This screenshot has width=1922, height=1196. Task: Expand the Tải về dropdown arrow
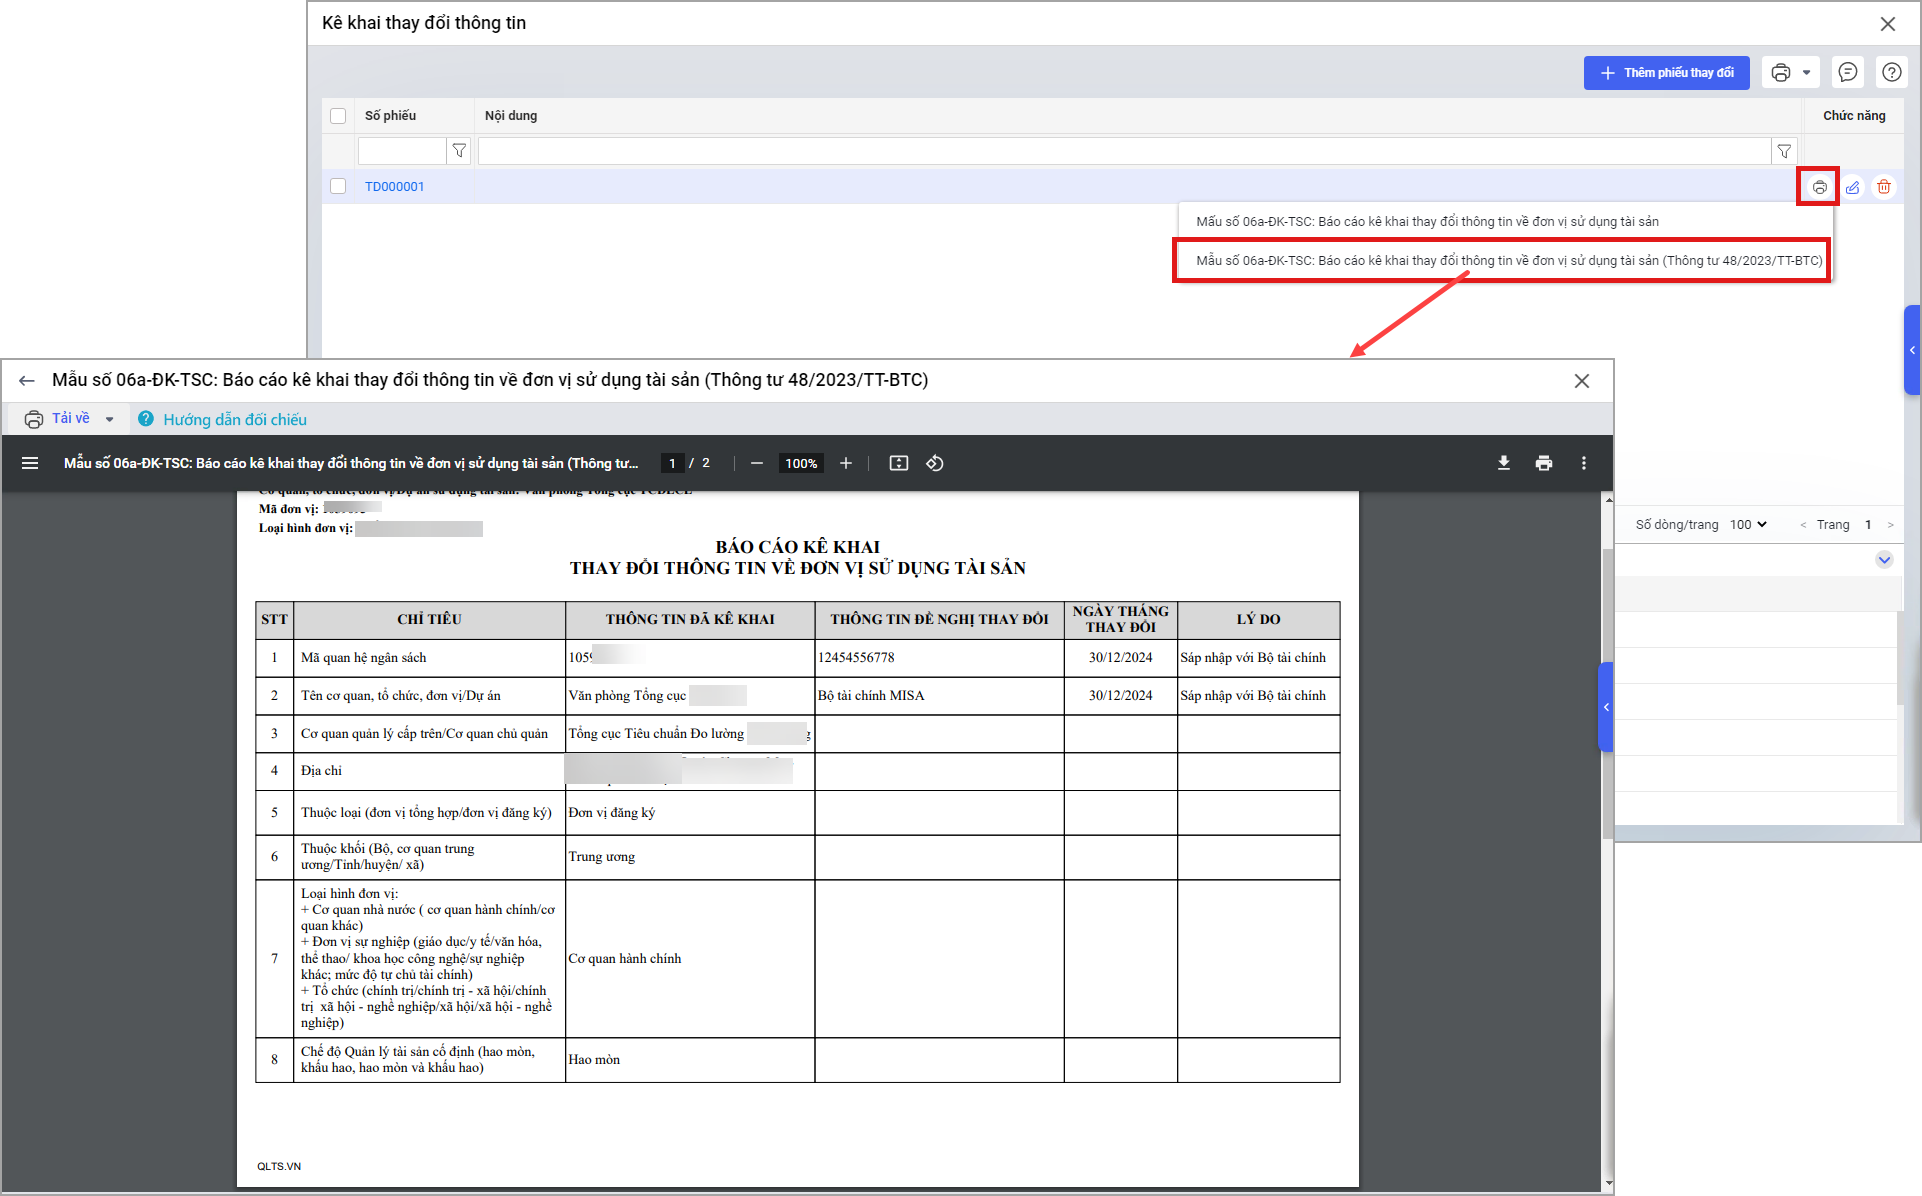110,420
